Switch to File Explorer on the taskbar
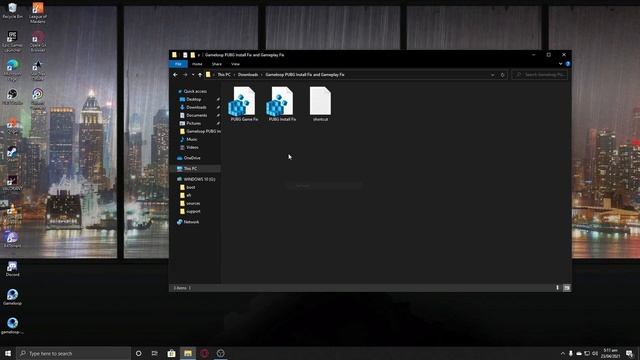 (188, 353)
